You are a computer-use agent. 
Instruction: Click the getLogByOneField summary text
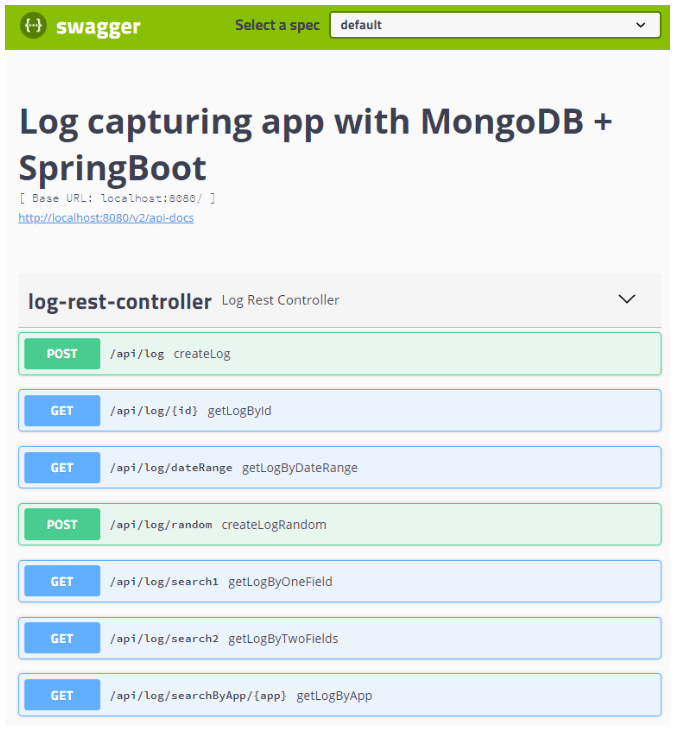pos(280,582)
